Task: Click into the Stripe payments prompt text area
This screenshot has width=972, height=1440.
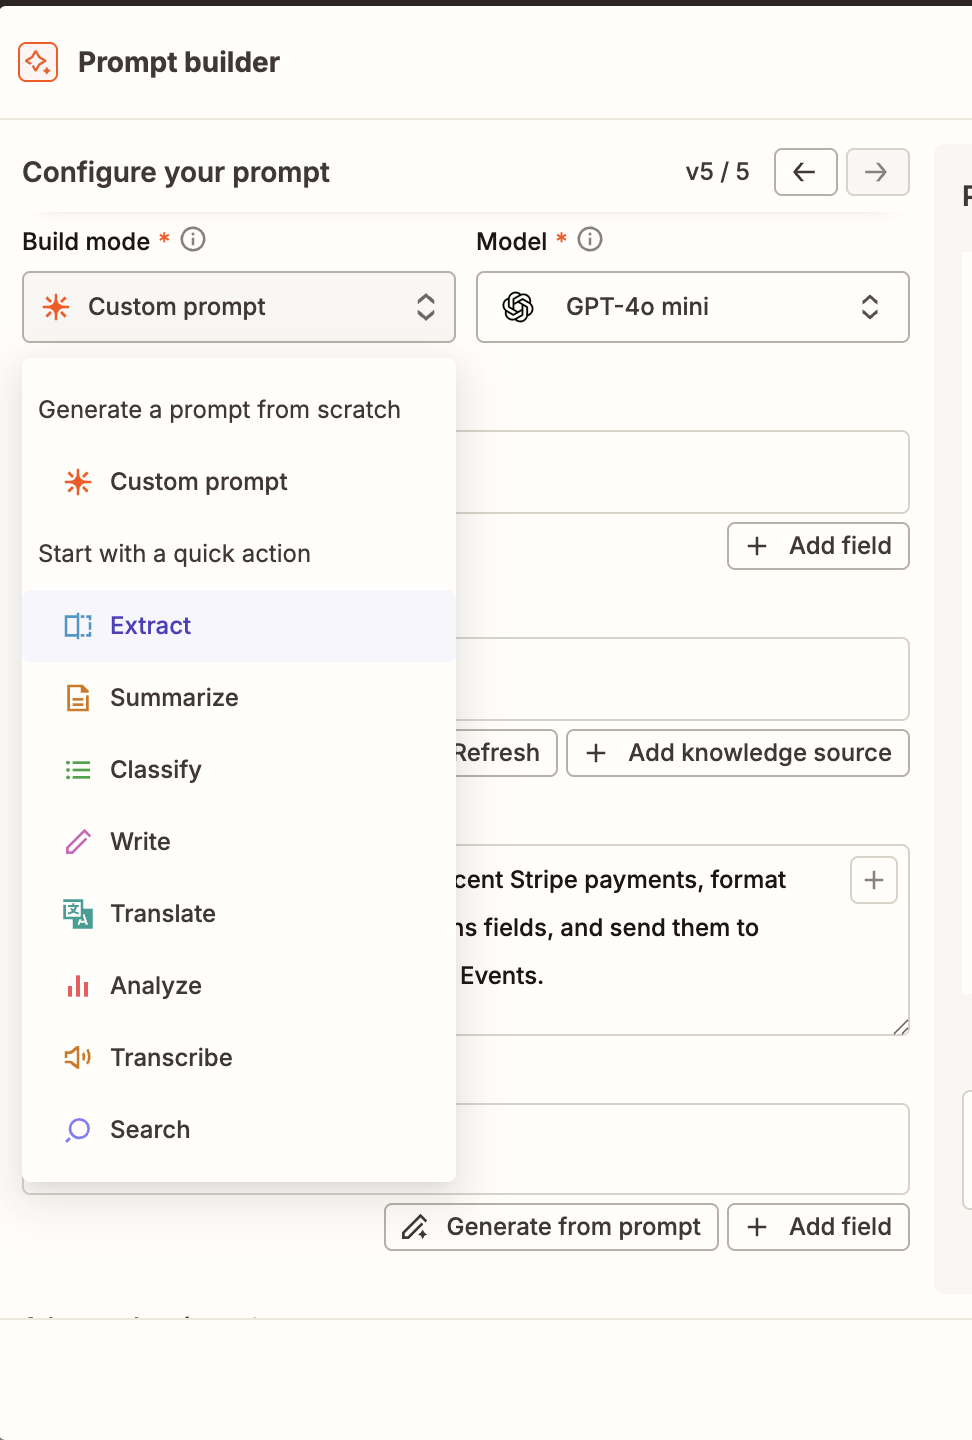Action: [x=682, y=940]
